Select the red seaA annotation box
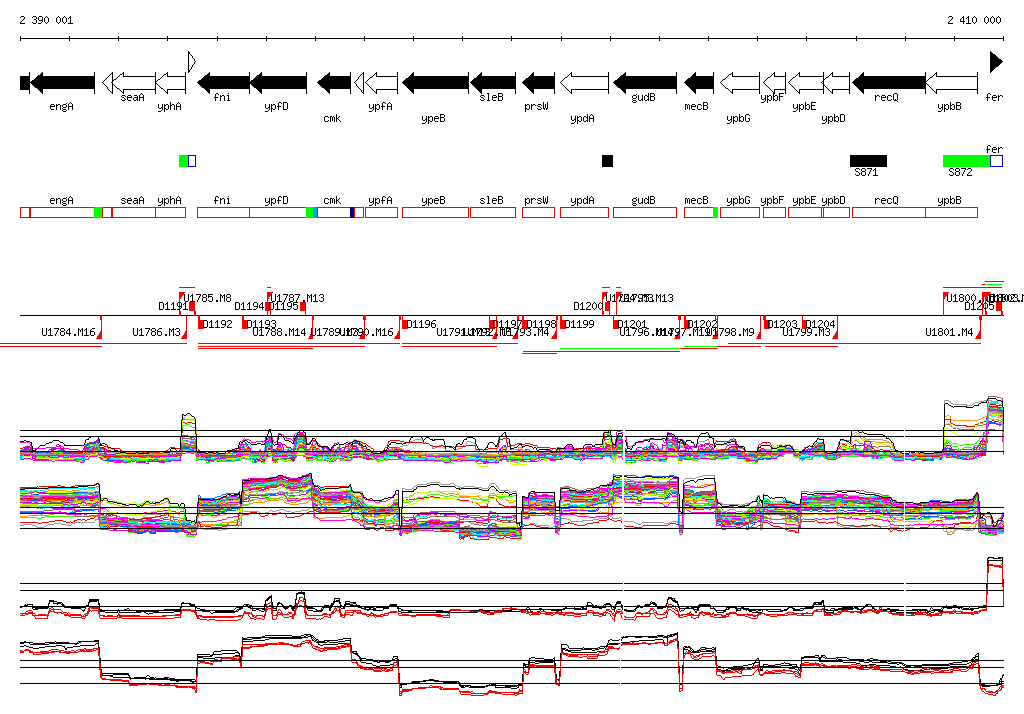Image resolution: width=1024 pixels, height=714 pixels. 134,212
